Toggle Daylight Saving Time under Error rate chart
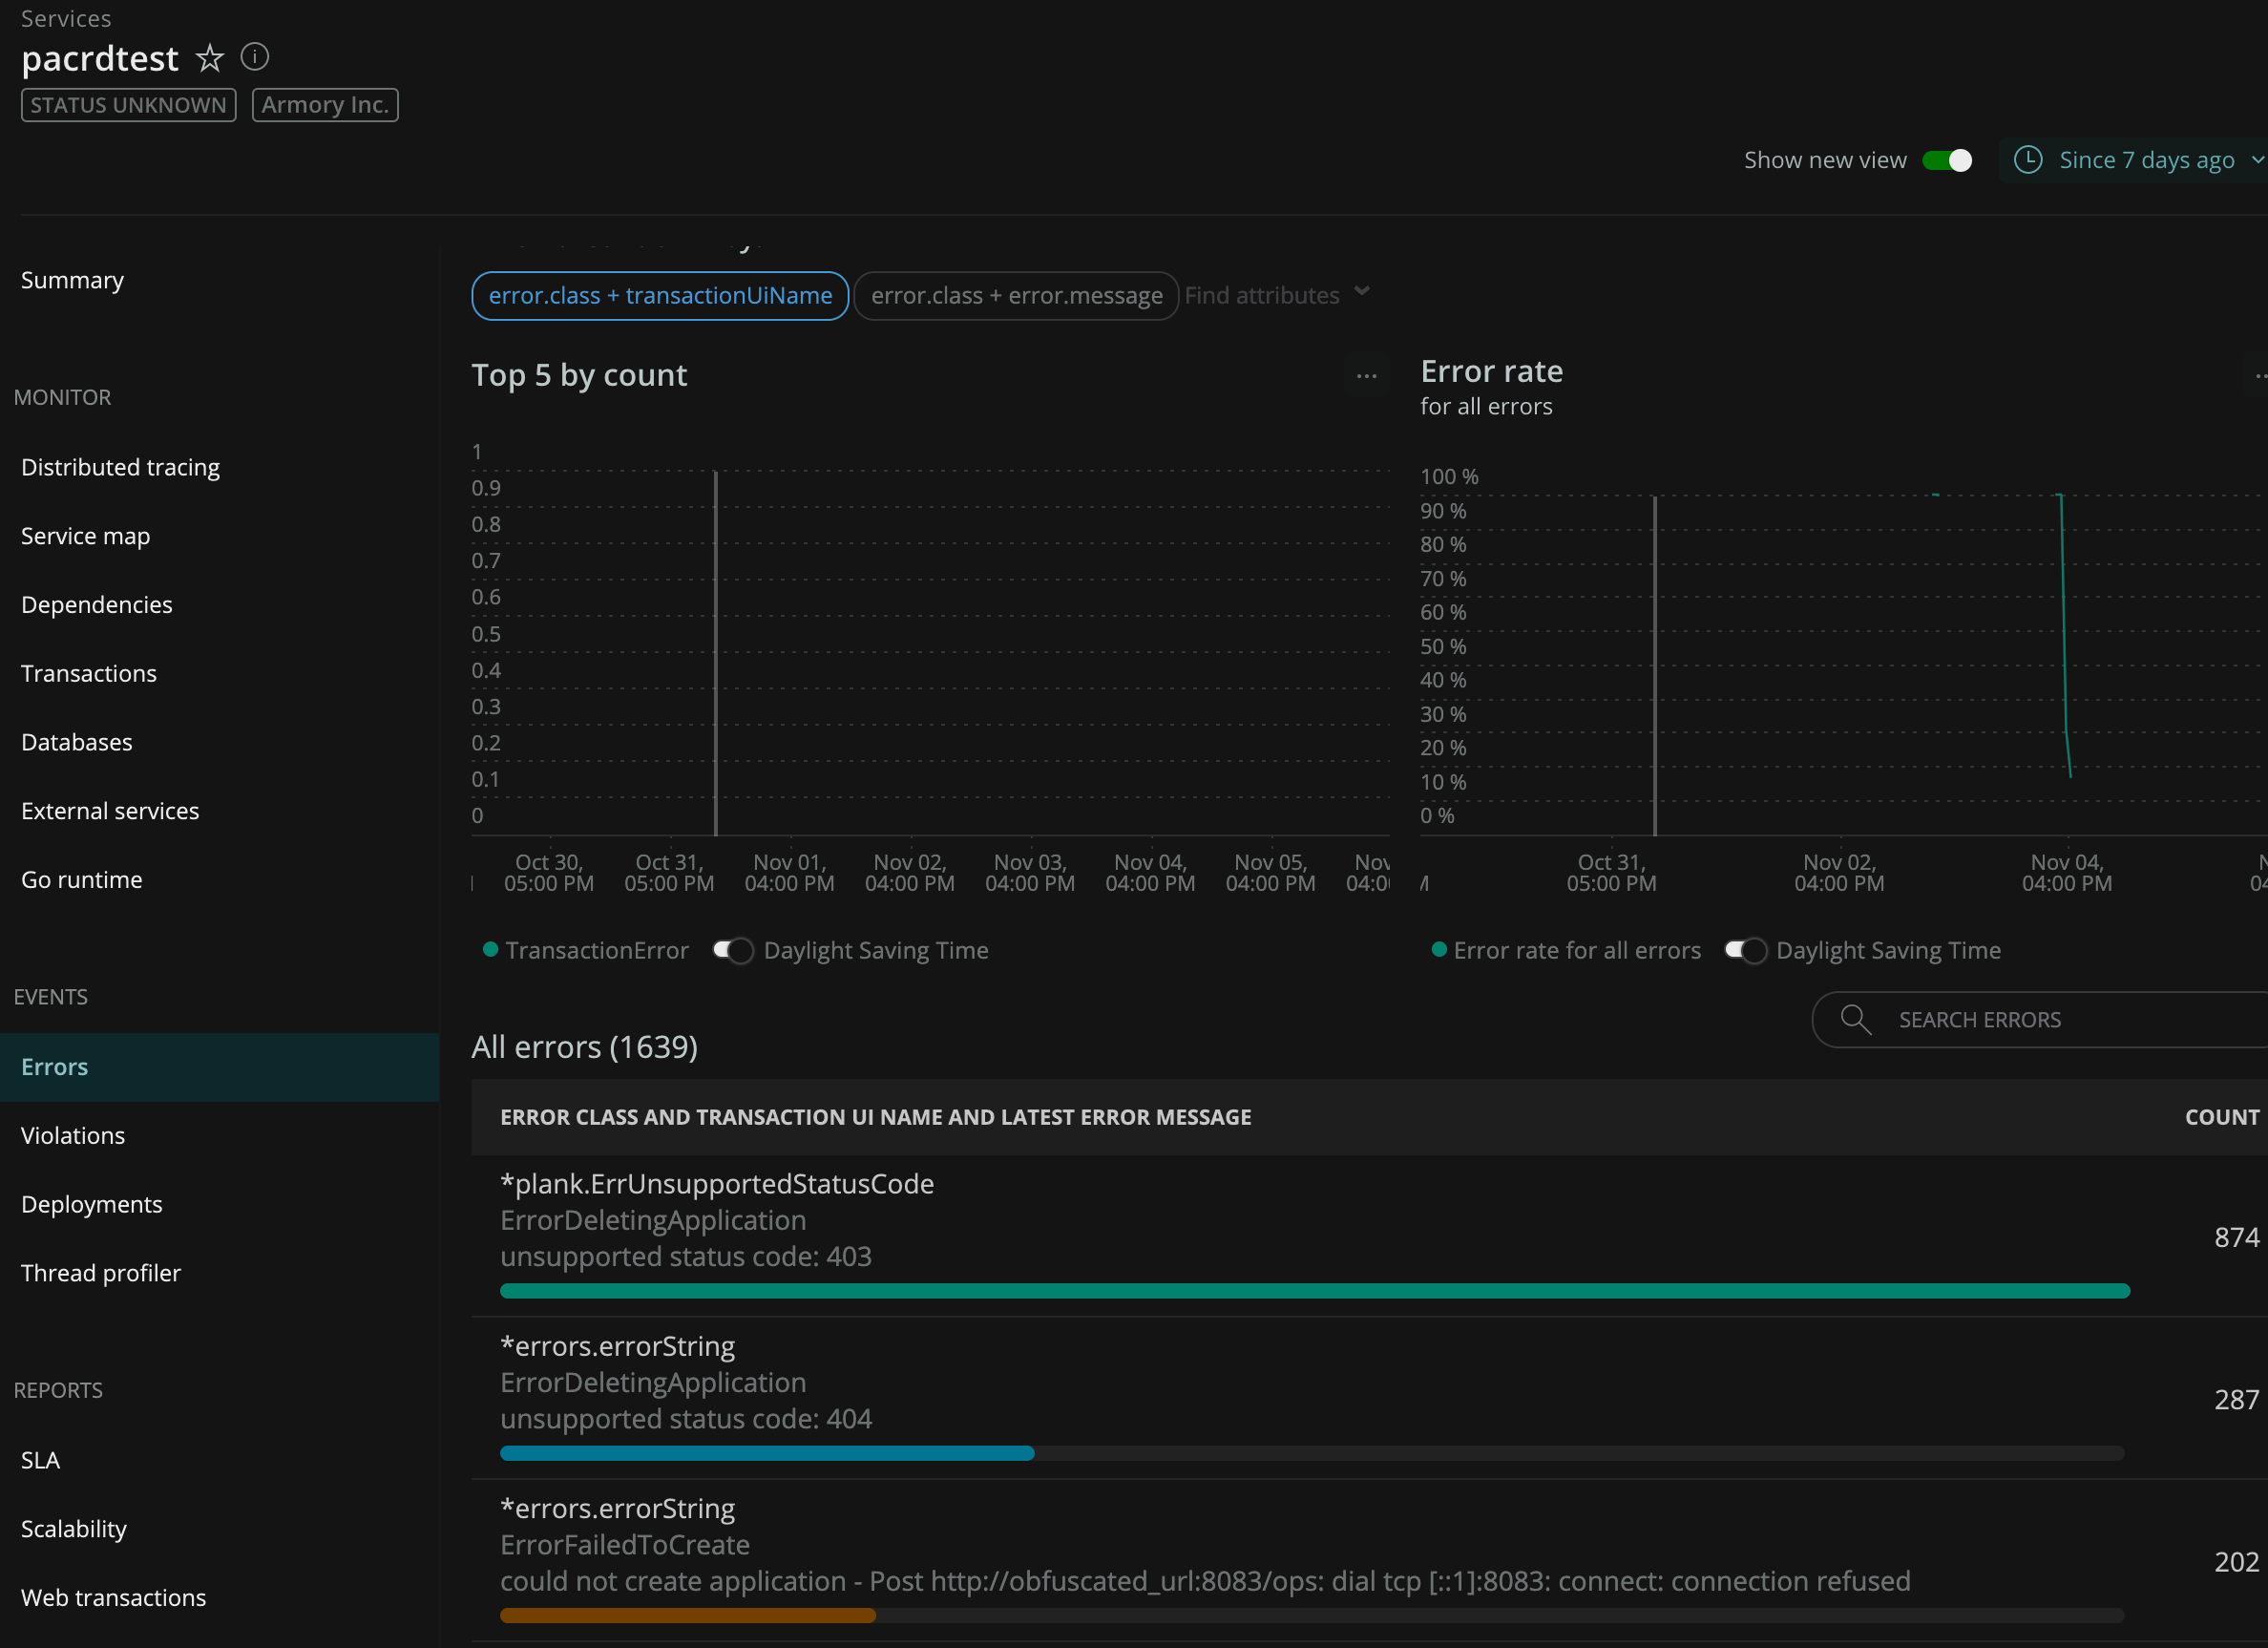Screen dimensions: 2268x1648 point(1746,950)
